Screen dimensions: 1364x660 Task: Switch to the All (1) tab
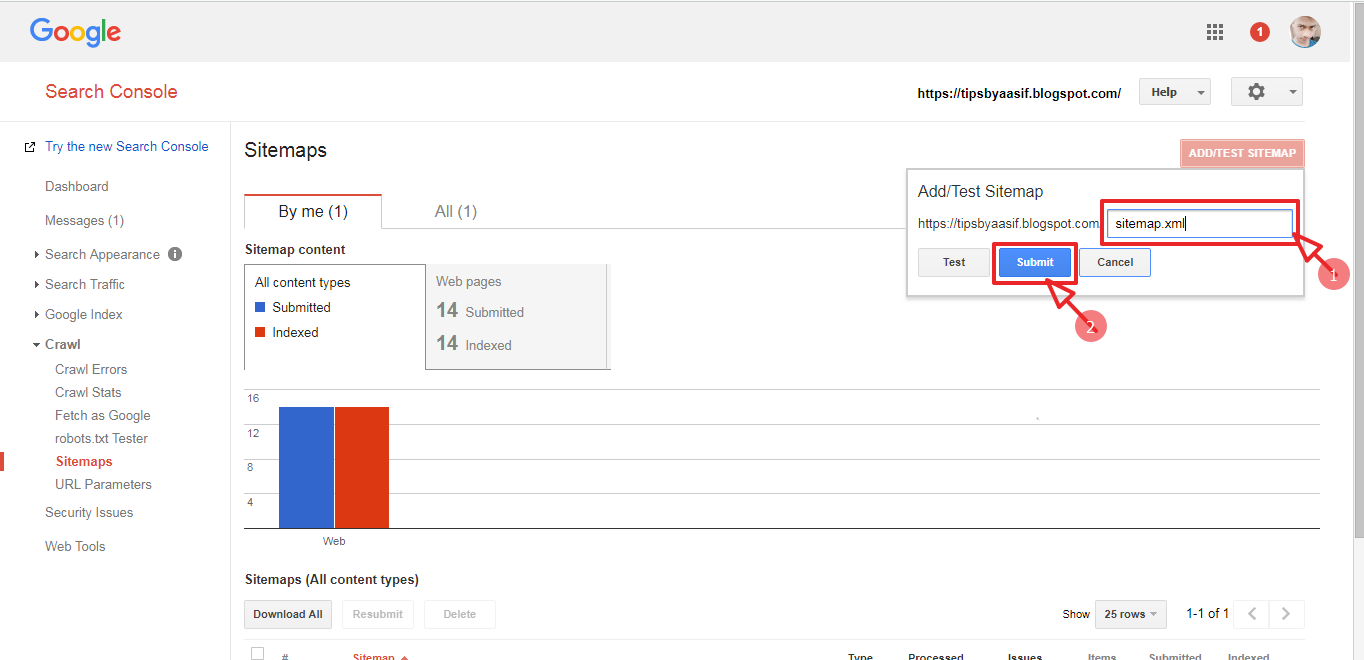[456, 211]
